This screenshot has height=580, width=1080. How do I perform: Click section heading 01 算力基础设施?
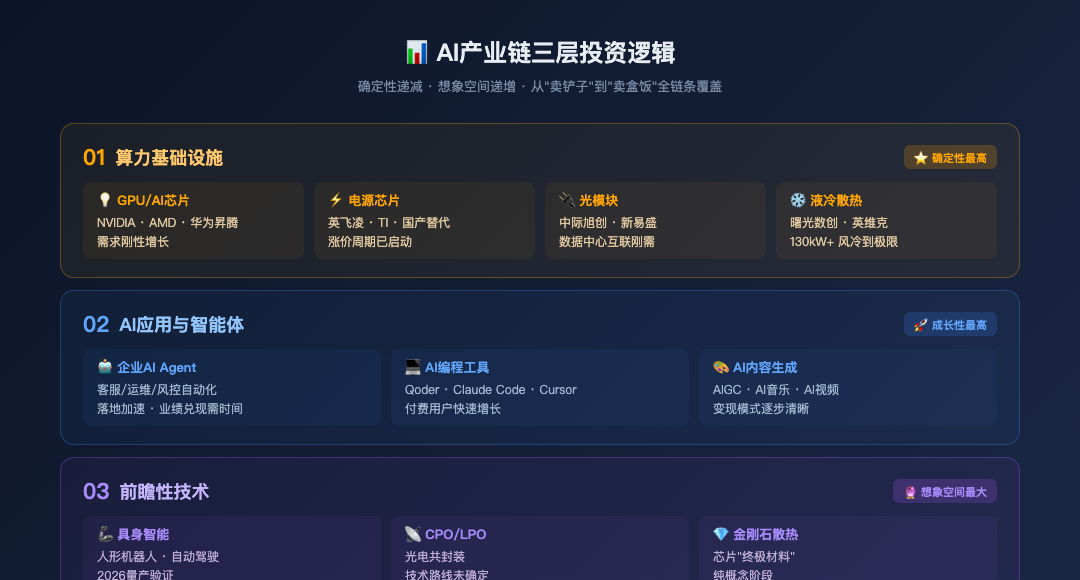coord(153,158)
